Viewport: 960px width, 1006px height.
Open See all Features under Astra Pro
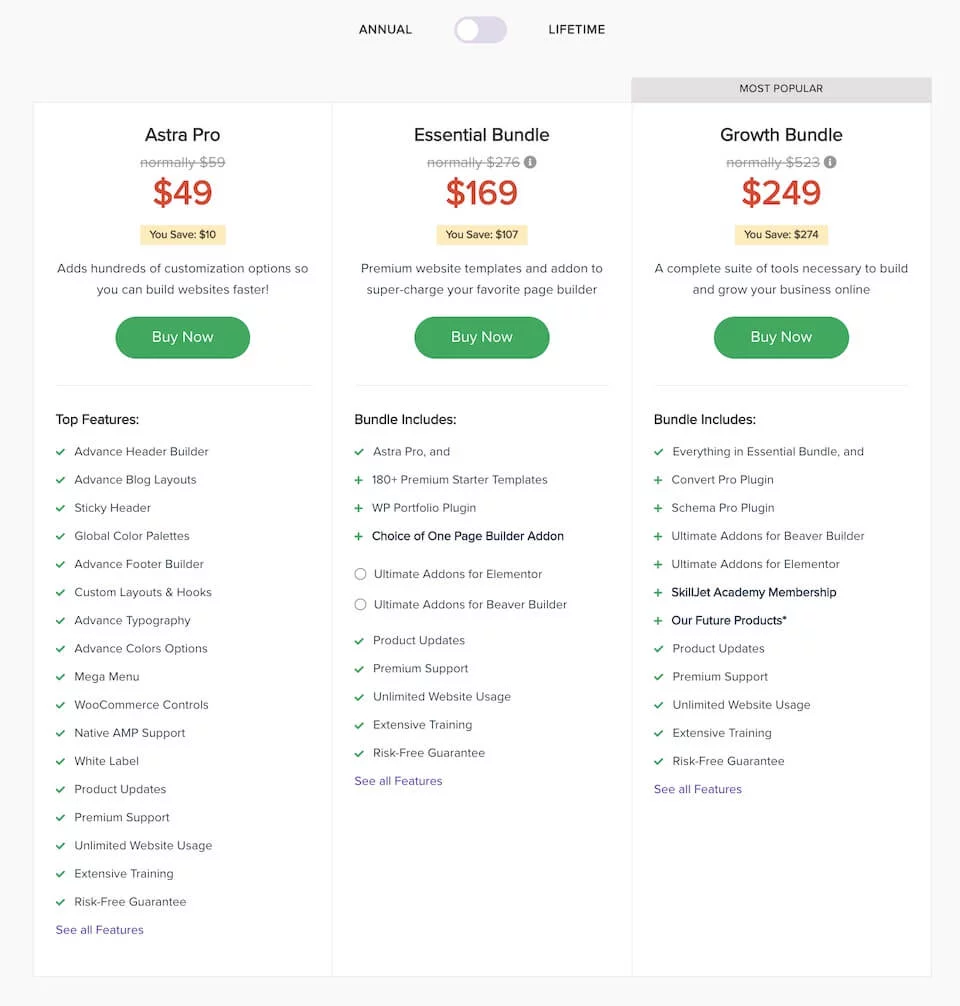click(99, 929)
